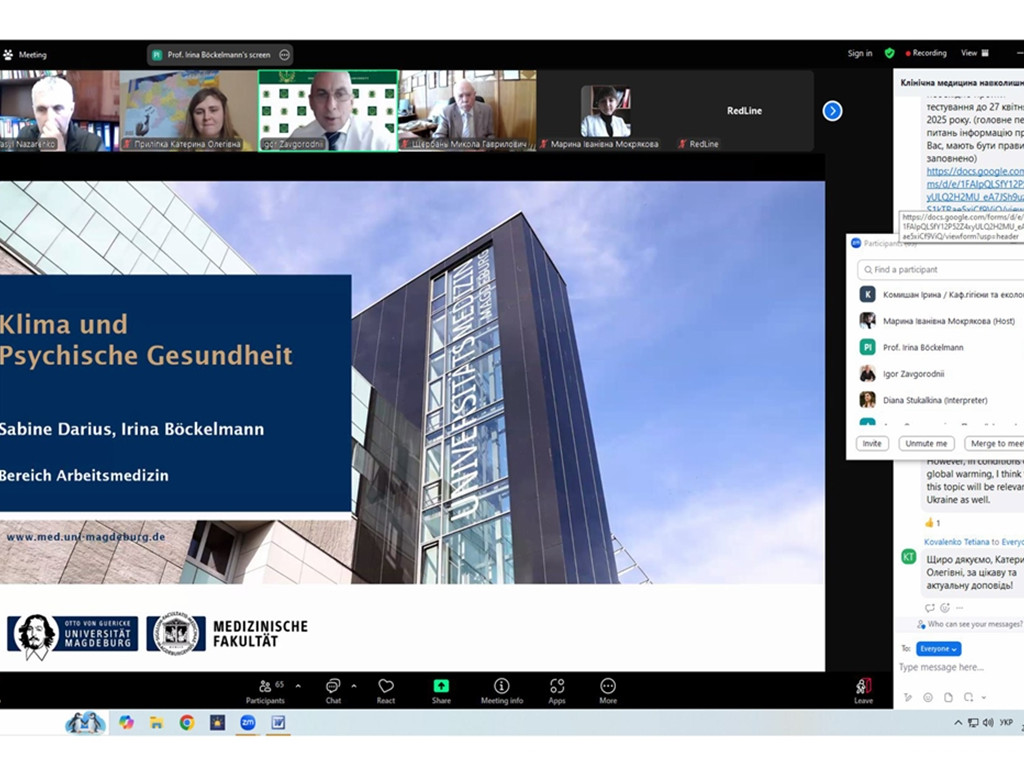Open Meeting info

(502, 691)
